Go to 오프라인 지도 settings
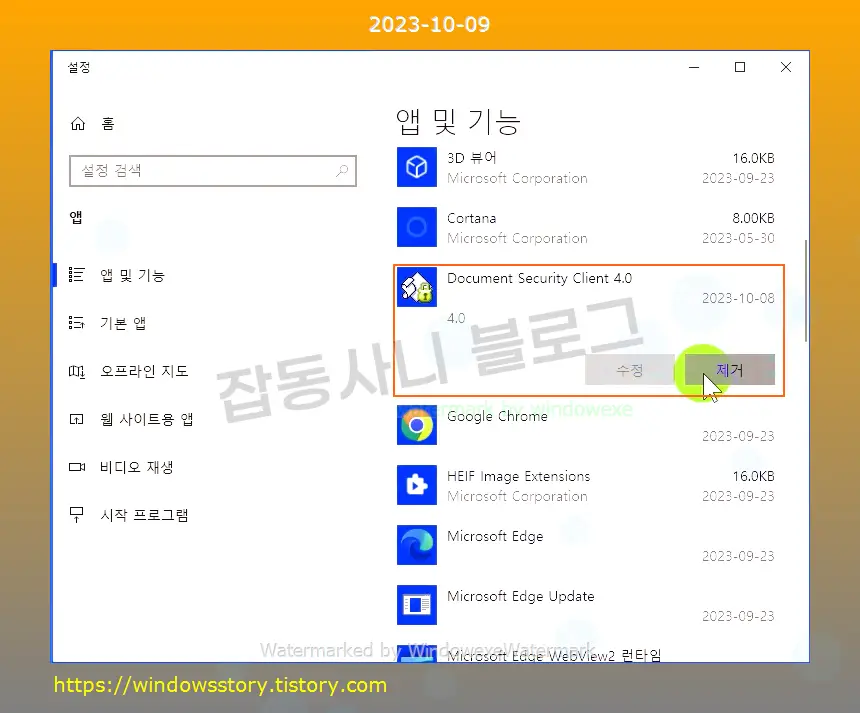860x713 pixels. pyautogui.click(x=144, y=371)
